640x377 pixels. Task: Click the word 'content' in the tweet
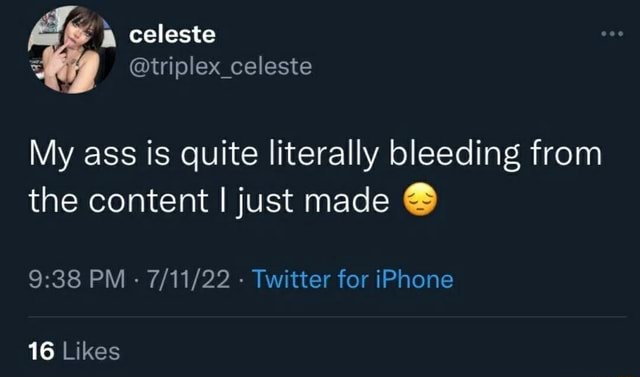(x=148, y=201)
